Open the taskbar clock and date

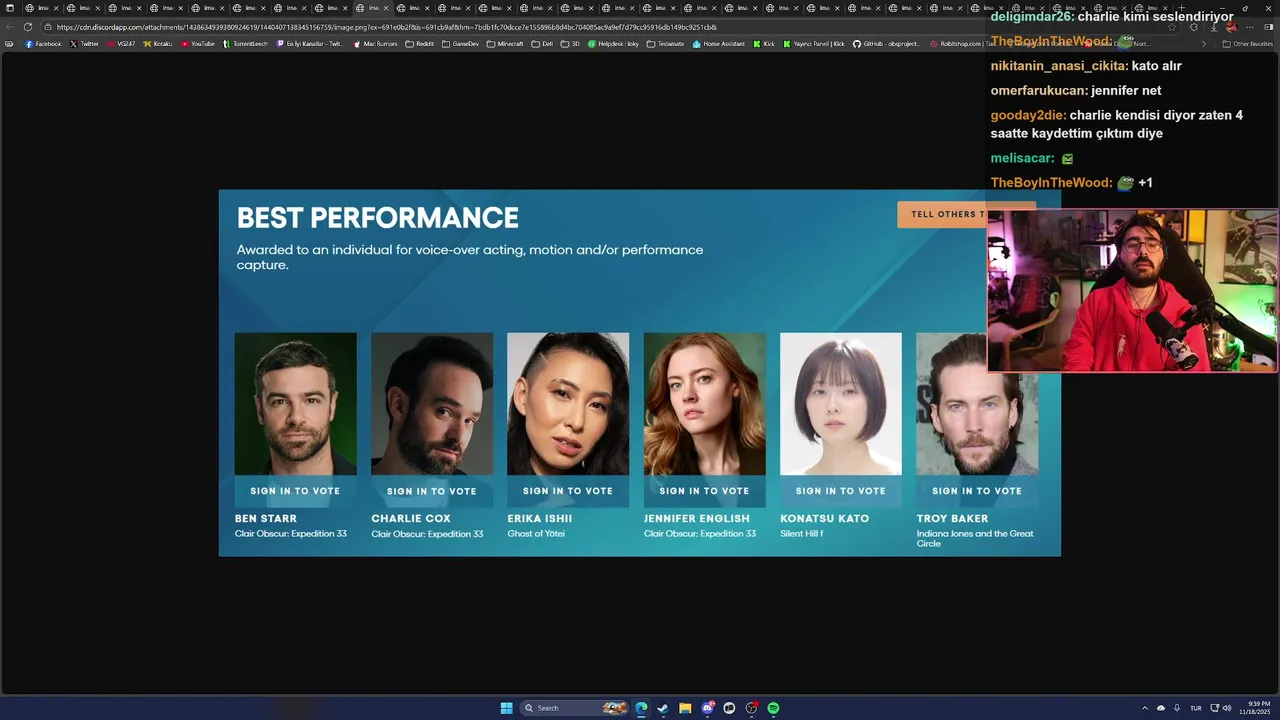(x=1255, y=708)
